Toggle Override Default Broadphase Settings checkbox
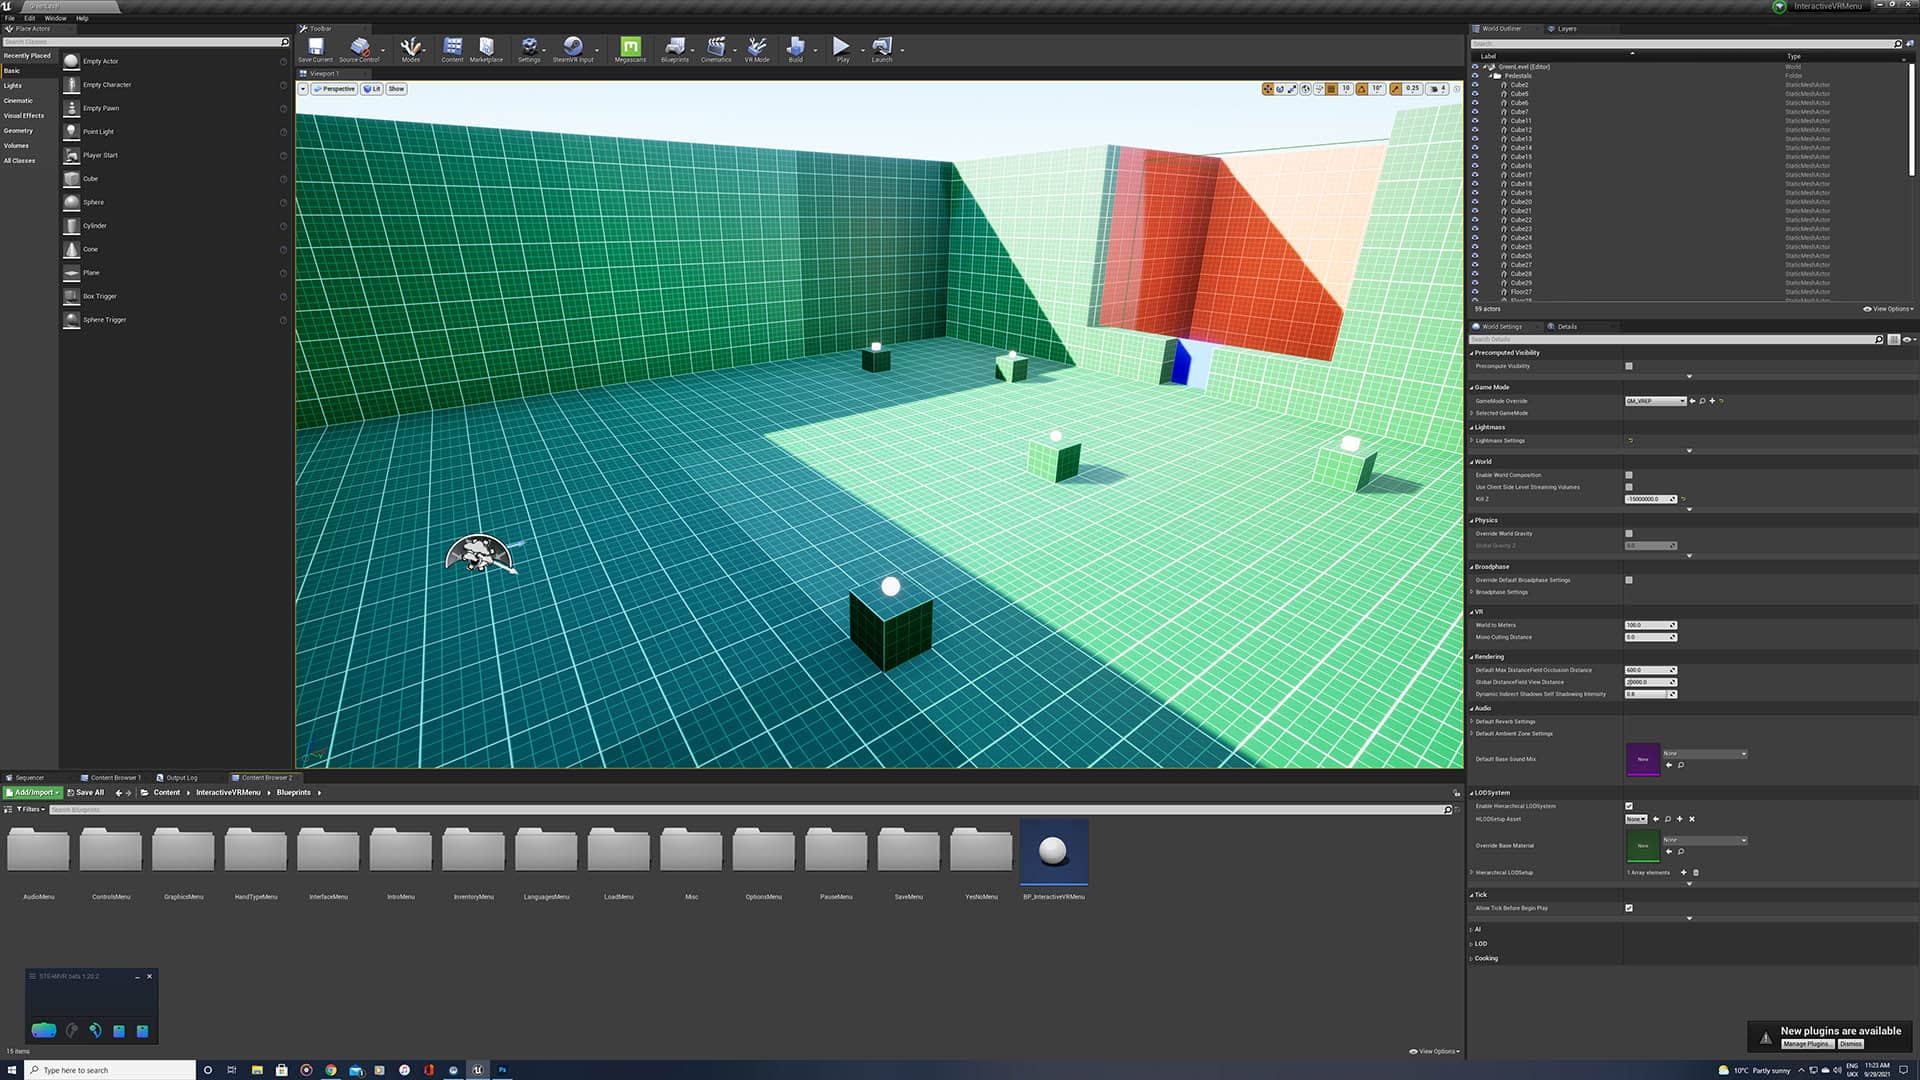Viewport: 1920px width, 1080px height. [x=1629, y=580]
